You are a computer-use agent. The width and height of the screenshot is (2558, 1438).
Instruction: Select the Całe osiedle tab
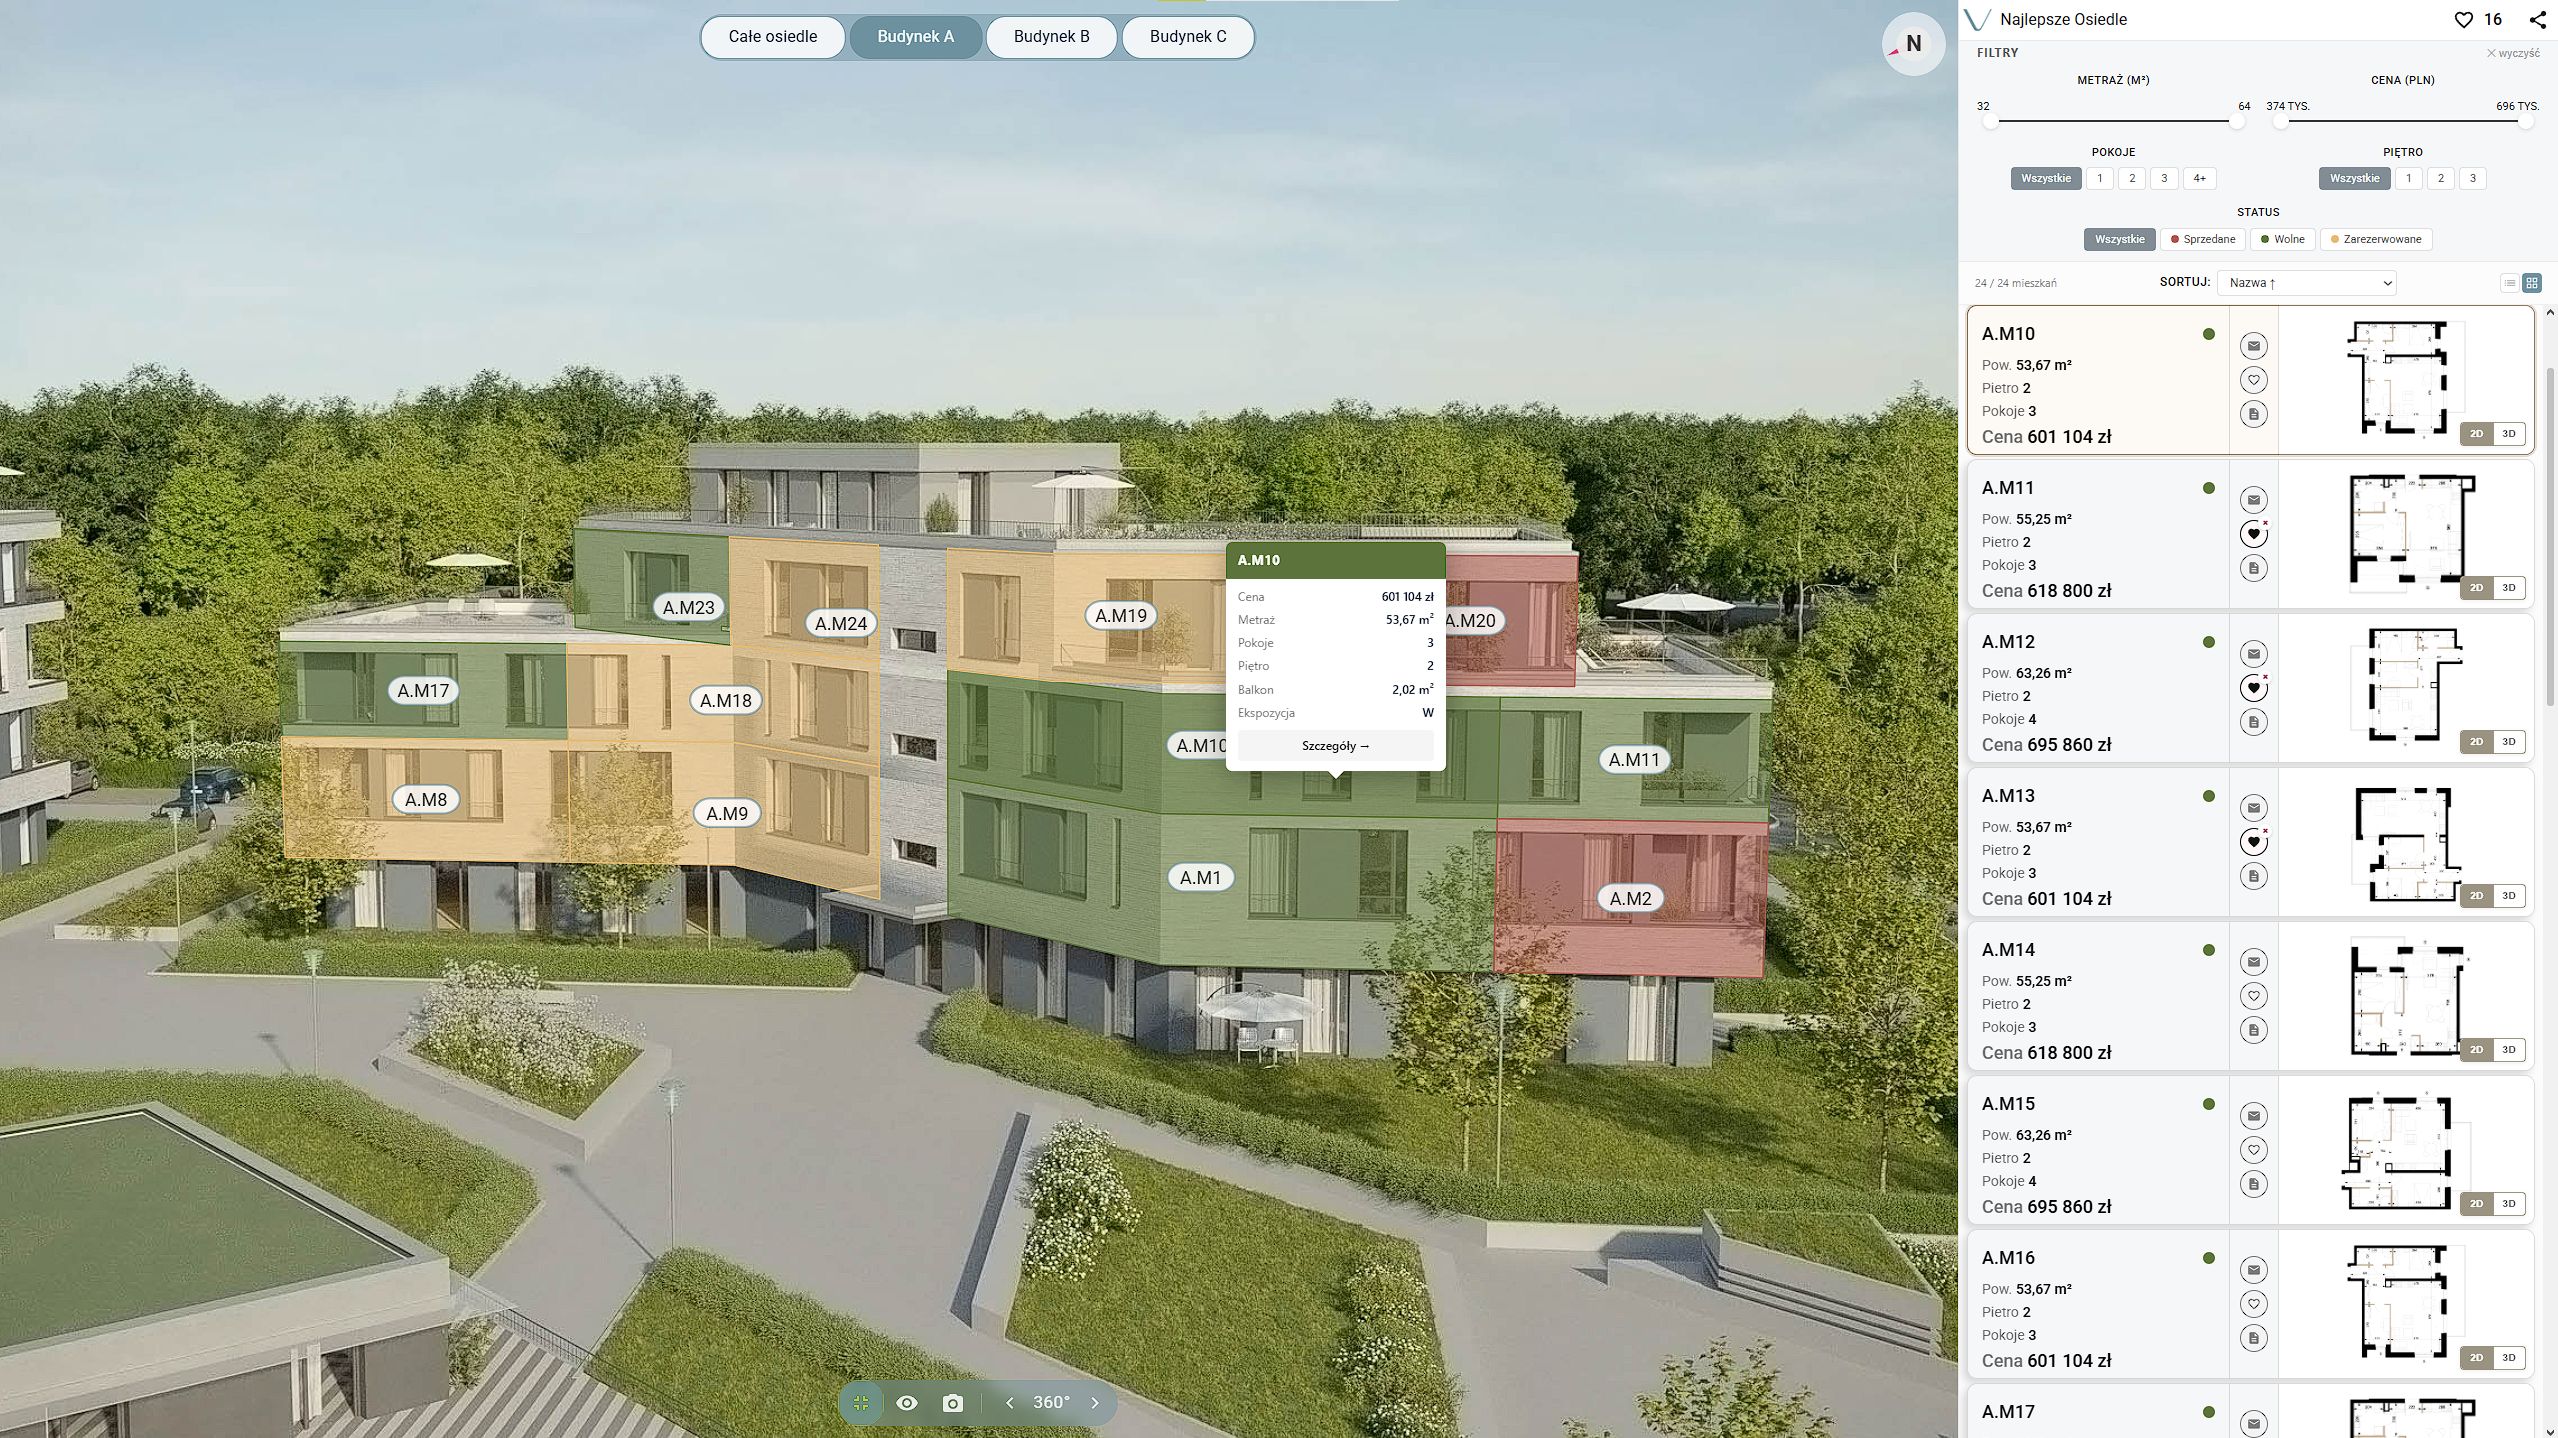(x=773, y=37)
